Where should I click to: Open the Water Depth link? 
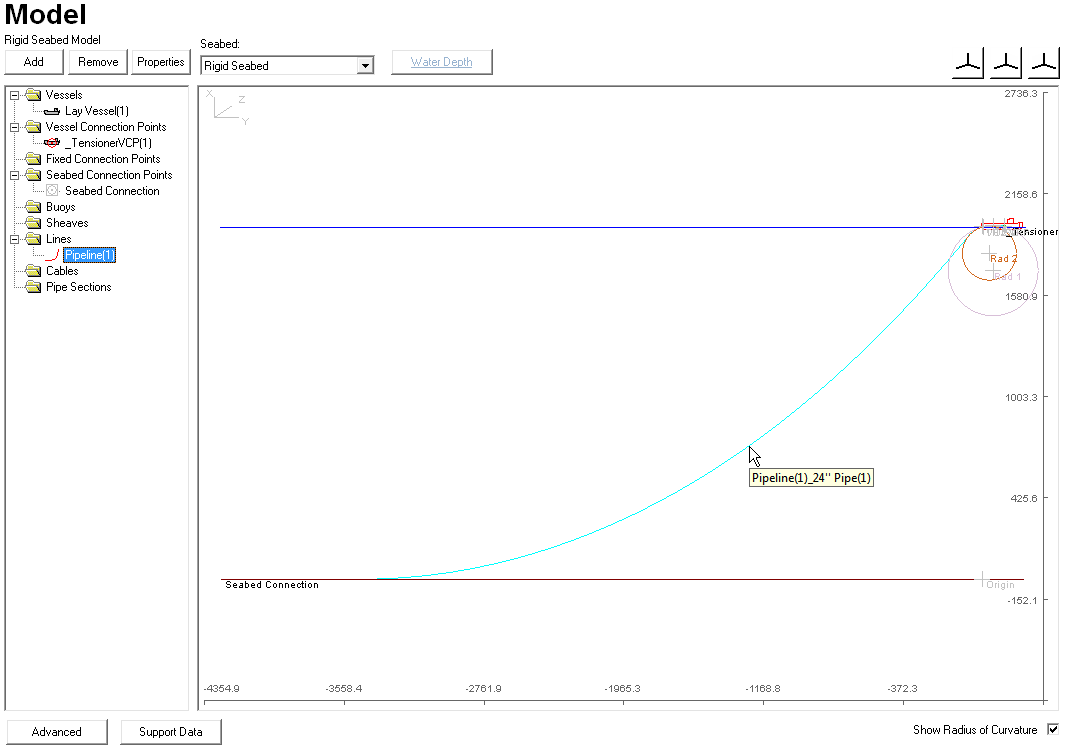(441, 62)
